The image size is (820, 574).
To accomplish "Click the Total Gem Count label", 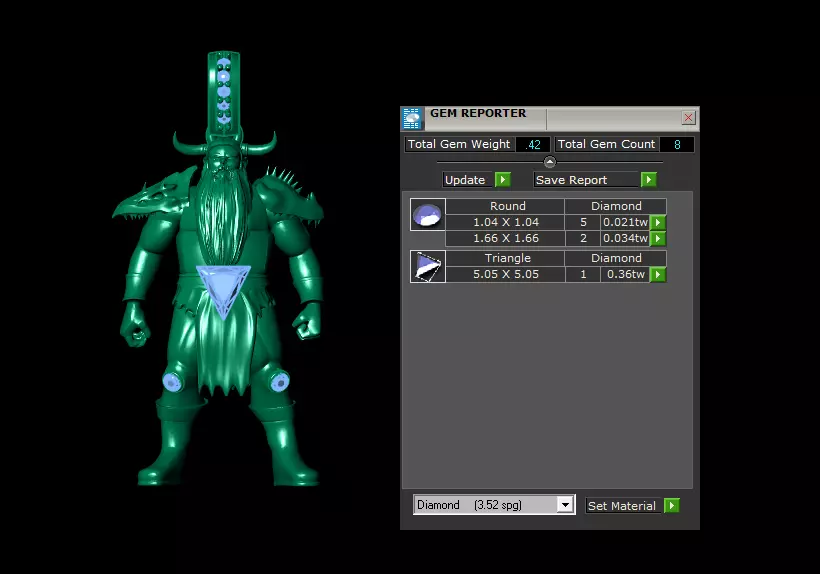I will coord(606,144).
